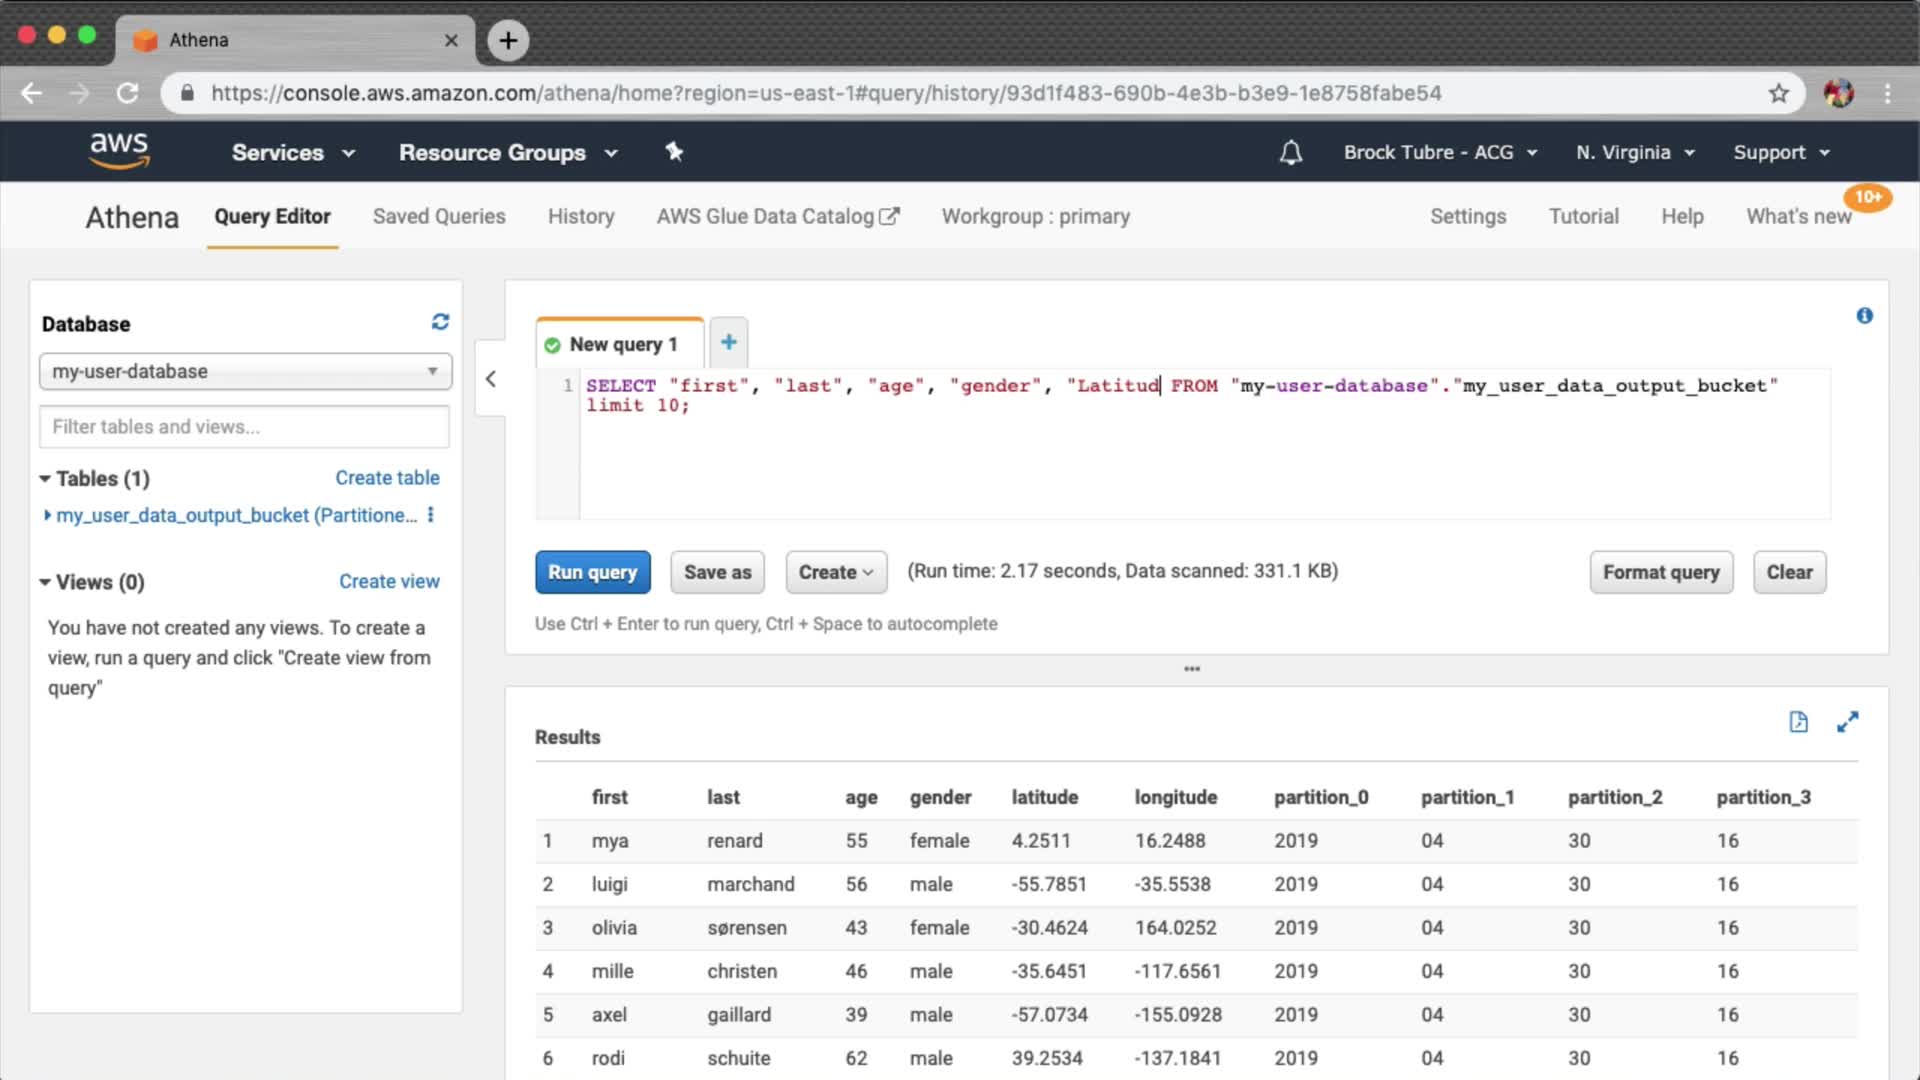This screenshot has width=1920, height=1080.
Task: Download results file icon
Action: point(1798,722)
